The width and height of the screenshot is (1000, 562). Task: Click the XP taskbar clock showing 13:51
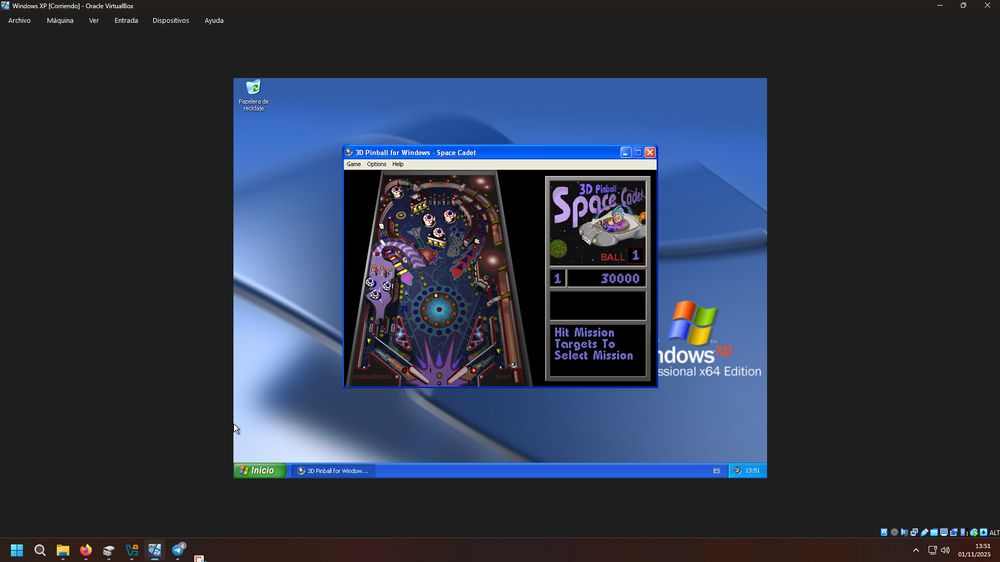(753, 471)
